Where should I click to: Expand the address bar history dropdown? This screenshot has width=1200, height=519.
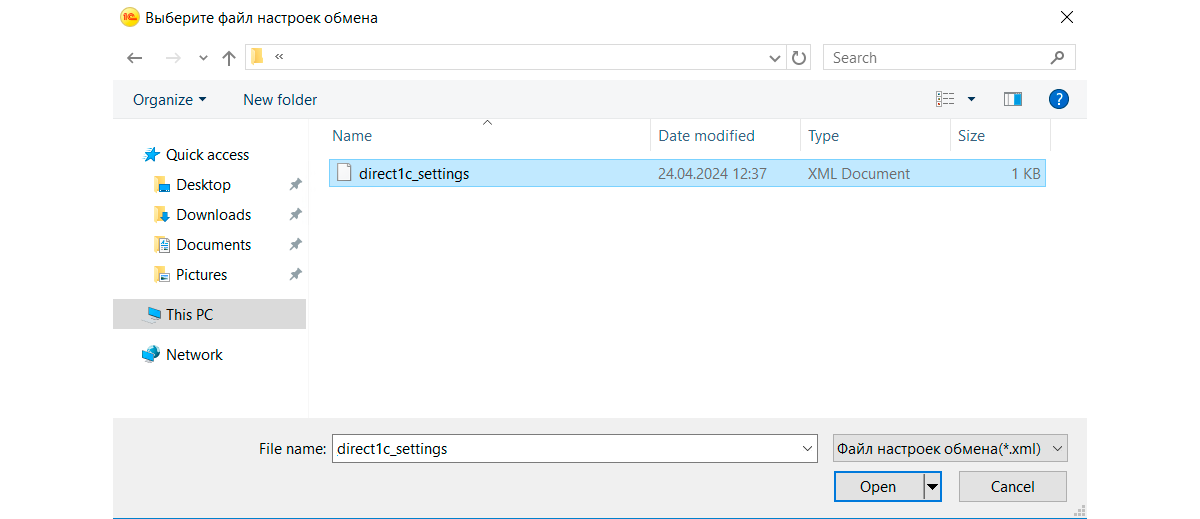pos(775,58)
